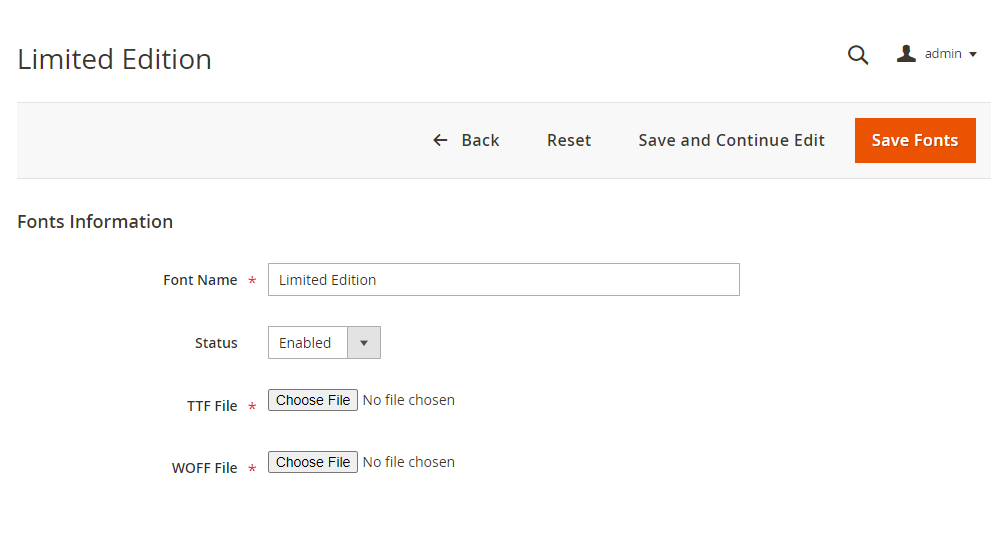Image resolution: width=993 pixels, height=536 pixels.
Task: Reset the font form
Action: [569, 141]
